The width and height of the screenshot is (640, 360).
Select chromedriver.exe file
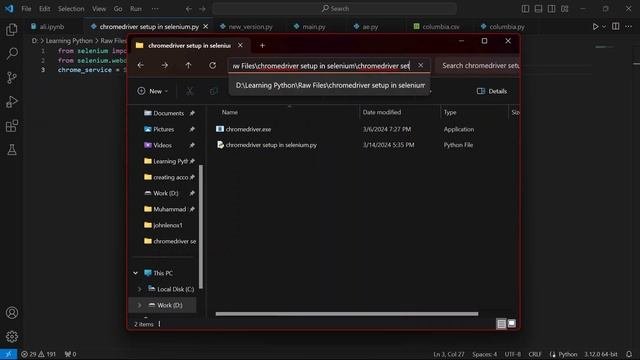pos(248,129)
